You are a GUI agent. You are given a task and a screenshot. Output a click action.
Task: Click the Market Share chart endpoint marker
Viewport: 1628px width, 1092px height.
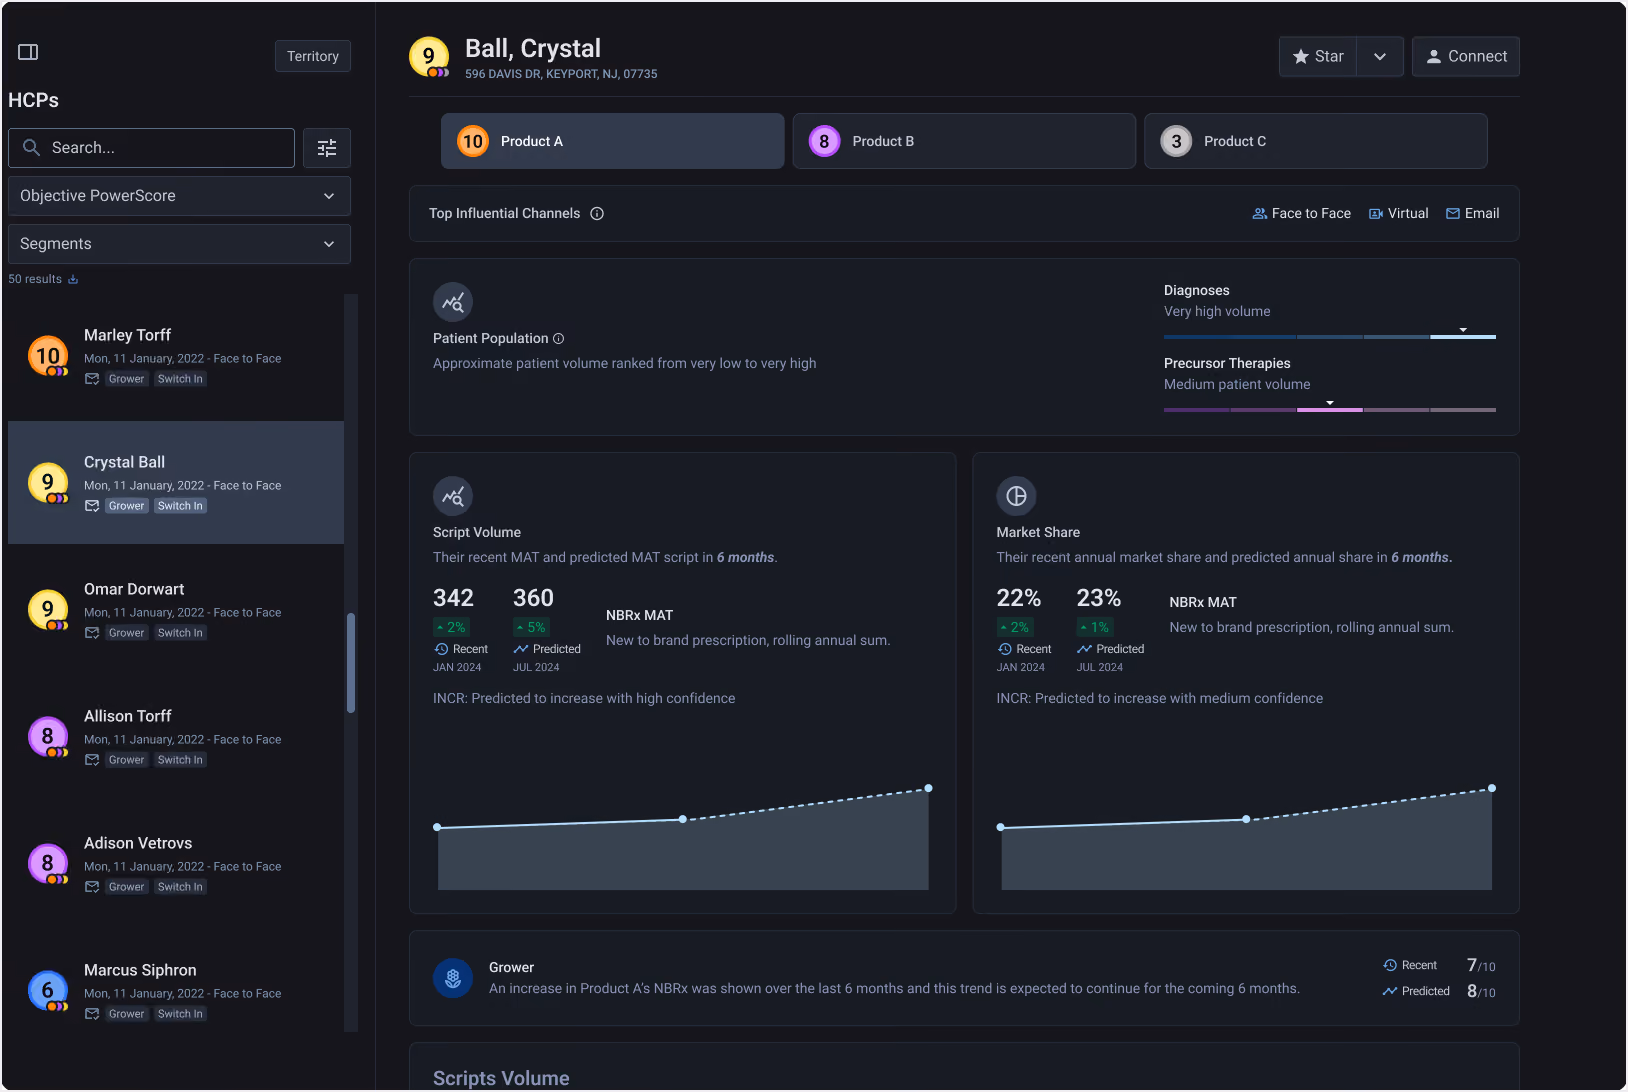coord(1492,789)
